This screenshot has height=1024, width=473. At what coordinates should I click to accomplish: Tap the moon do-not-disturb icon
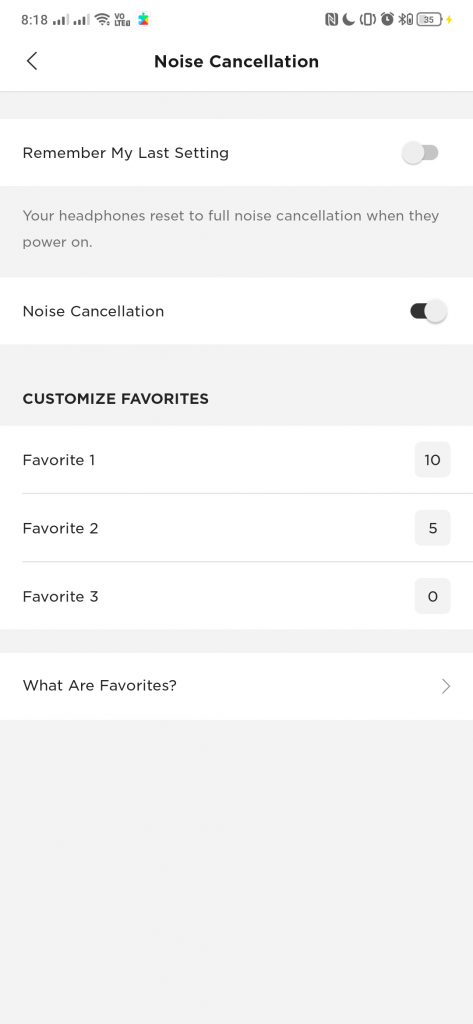point(349,20)
